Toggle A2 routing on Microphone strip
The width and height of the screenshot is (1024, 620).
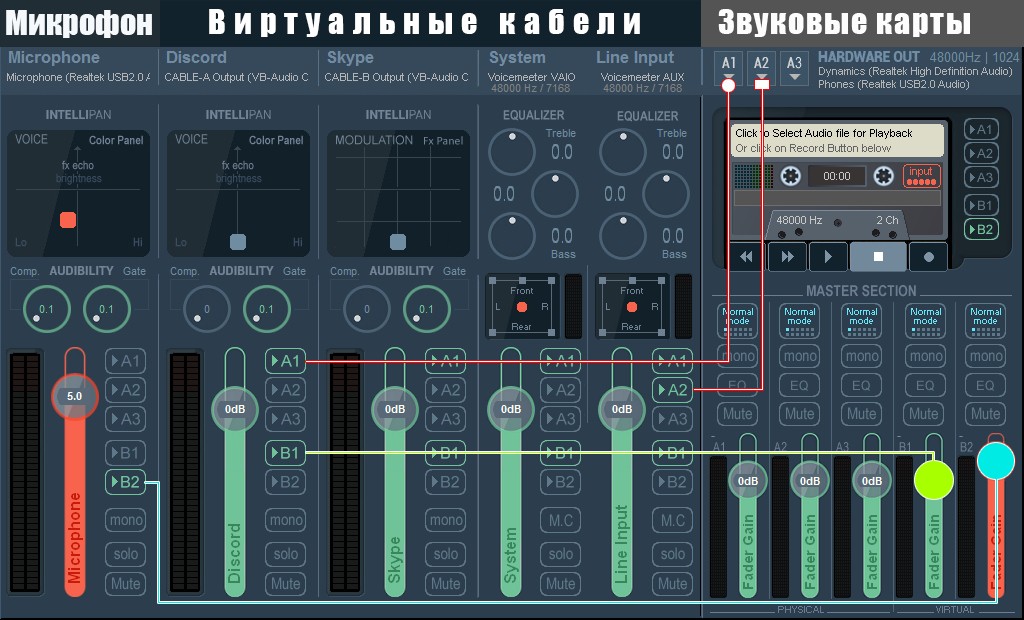click(125, 390)
